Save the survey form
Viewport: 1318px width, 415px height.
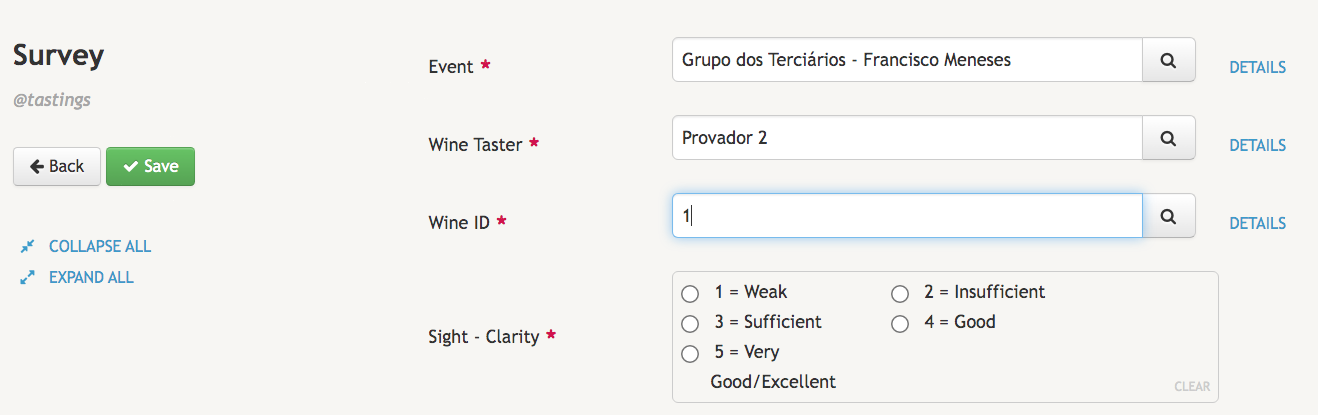(x=150, y=167)
